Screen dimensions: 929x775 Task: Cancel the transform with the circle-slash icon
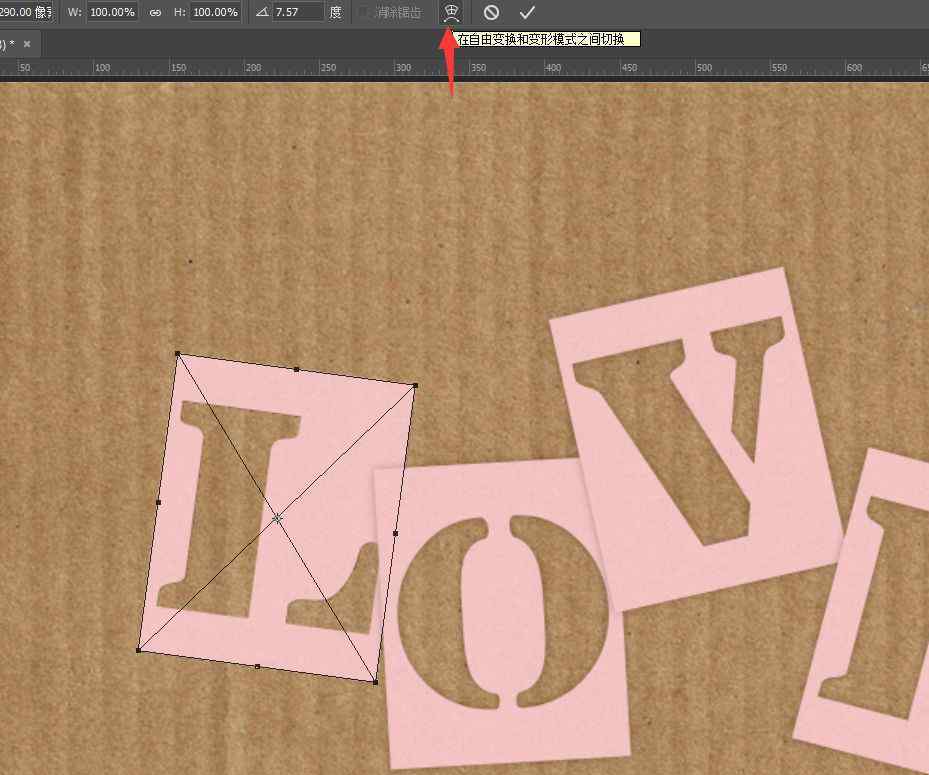pyautogui.click(x=491, y=12)
